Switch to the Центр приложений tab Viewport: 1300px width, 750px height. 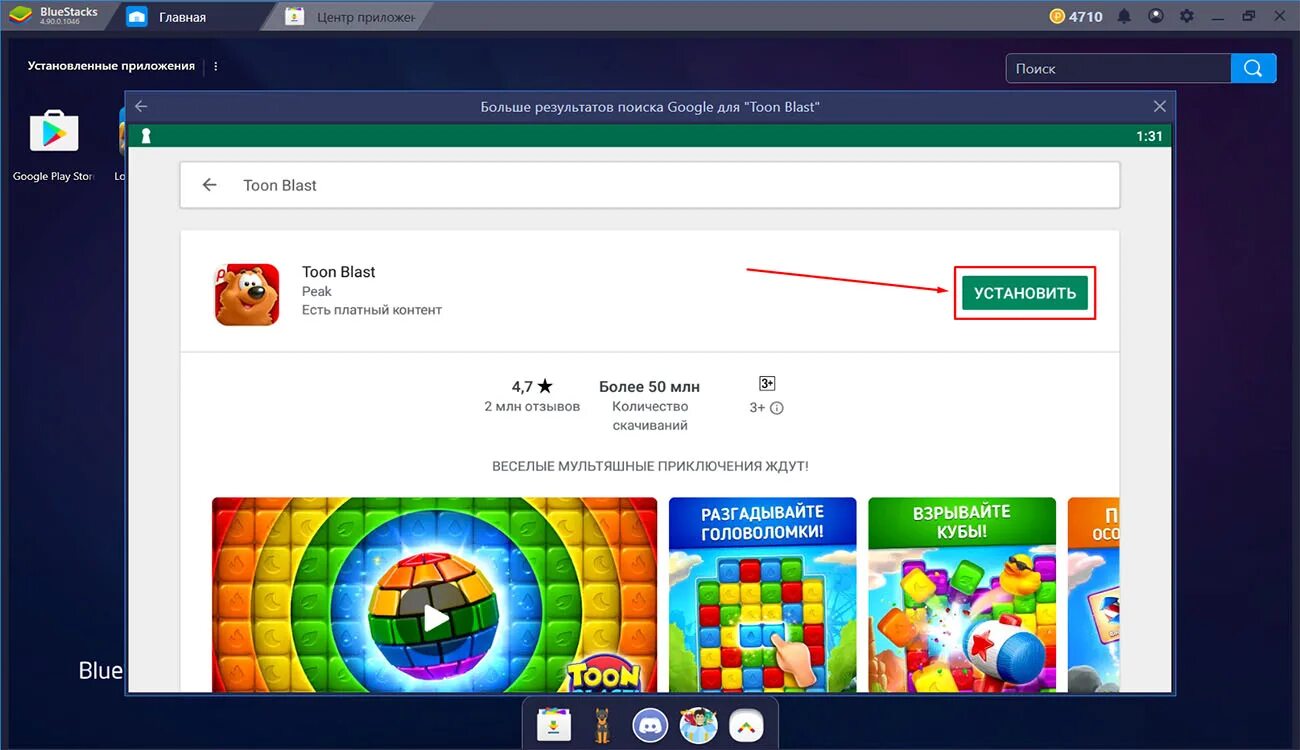coord(352,17)
